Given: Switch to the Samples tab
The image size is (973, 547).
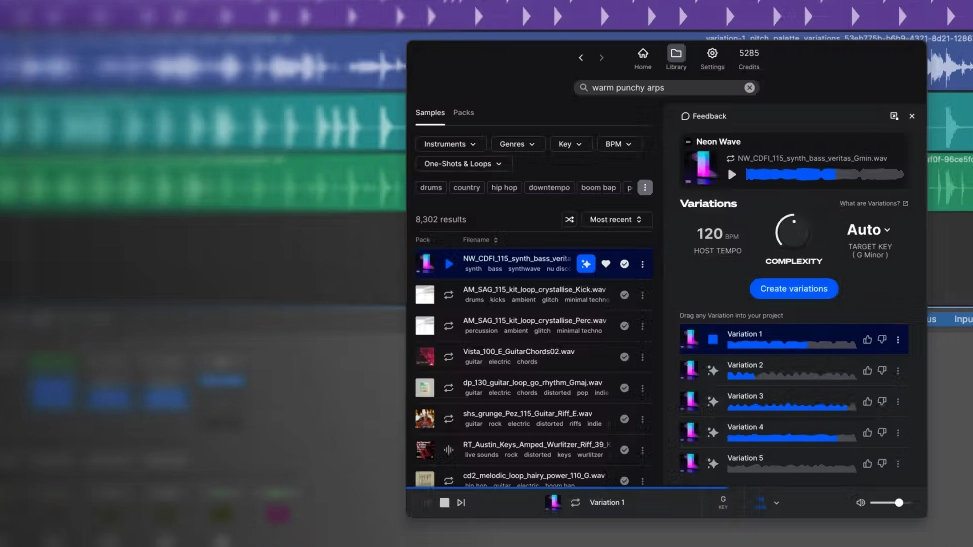Looking at the screenshot, I should 430,113.
